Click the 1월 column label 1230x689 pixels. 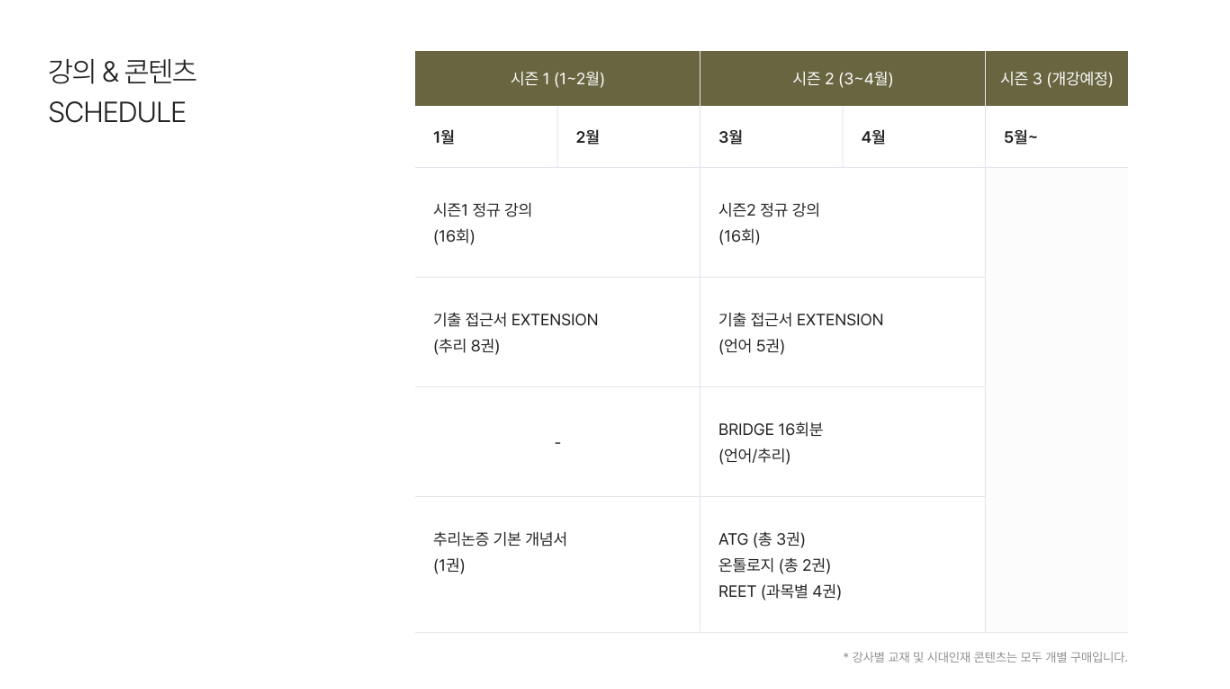444,138
